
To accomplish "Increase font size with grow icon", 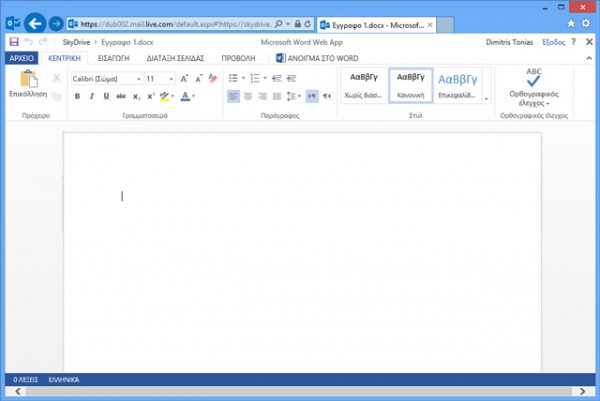I will click(x=184, y=79).
